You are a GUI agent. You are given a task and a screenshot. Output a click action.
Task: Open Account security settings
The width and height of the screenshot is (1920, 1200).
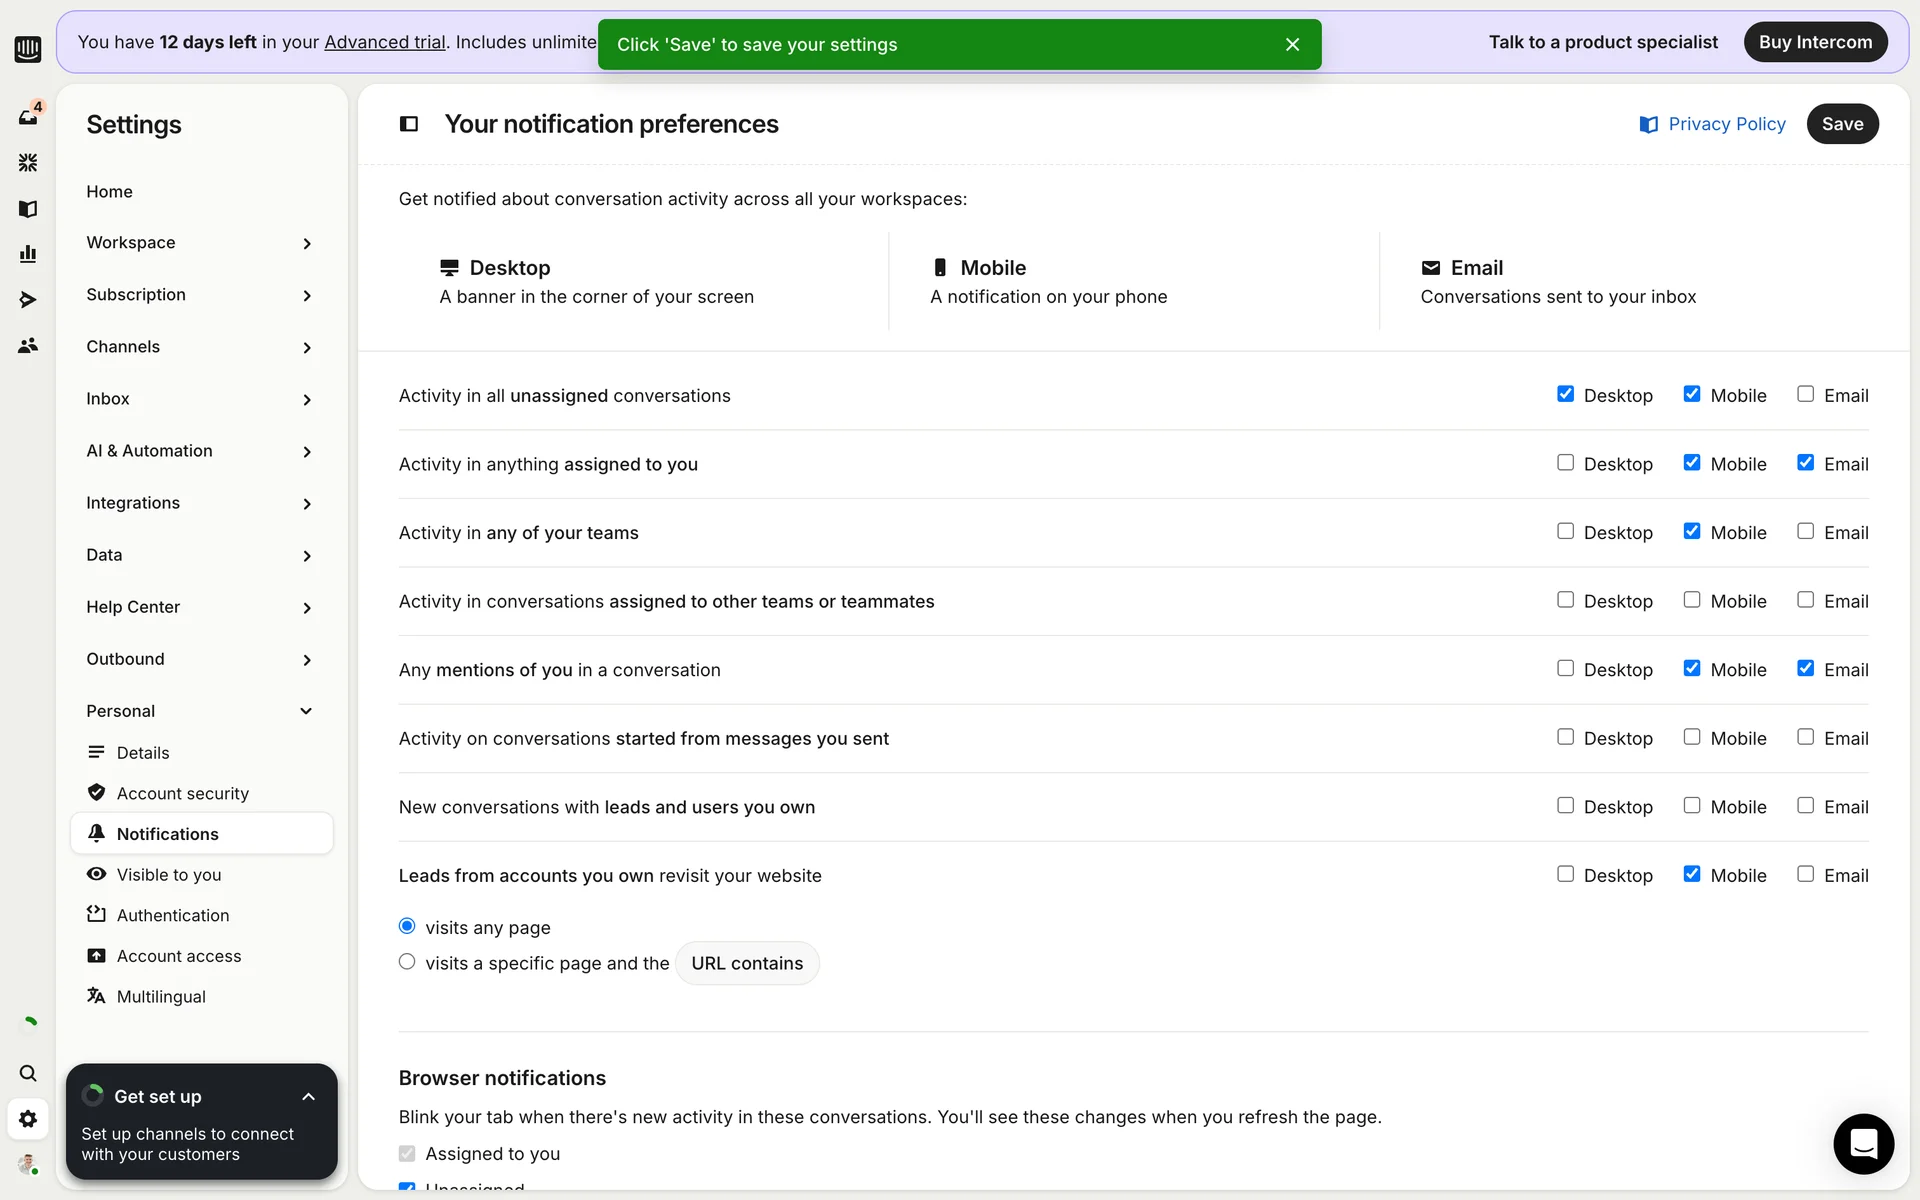(x=182, y=793)
